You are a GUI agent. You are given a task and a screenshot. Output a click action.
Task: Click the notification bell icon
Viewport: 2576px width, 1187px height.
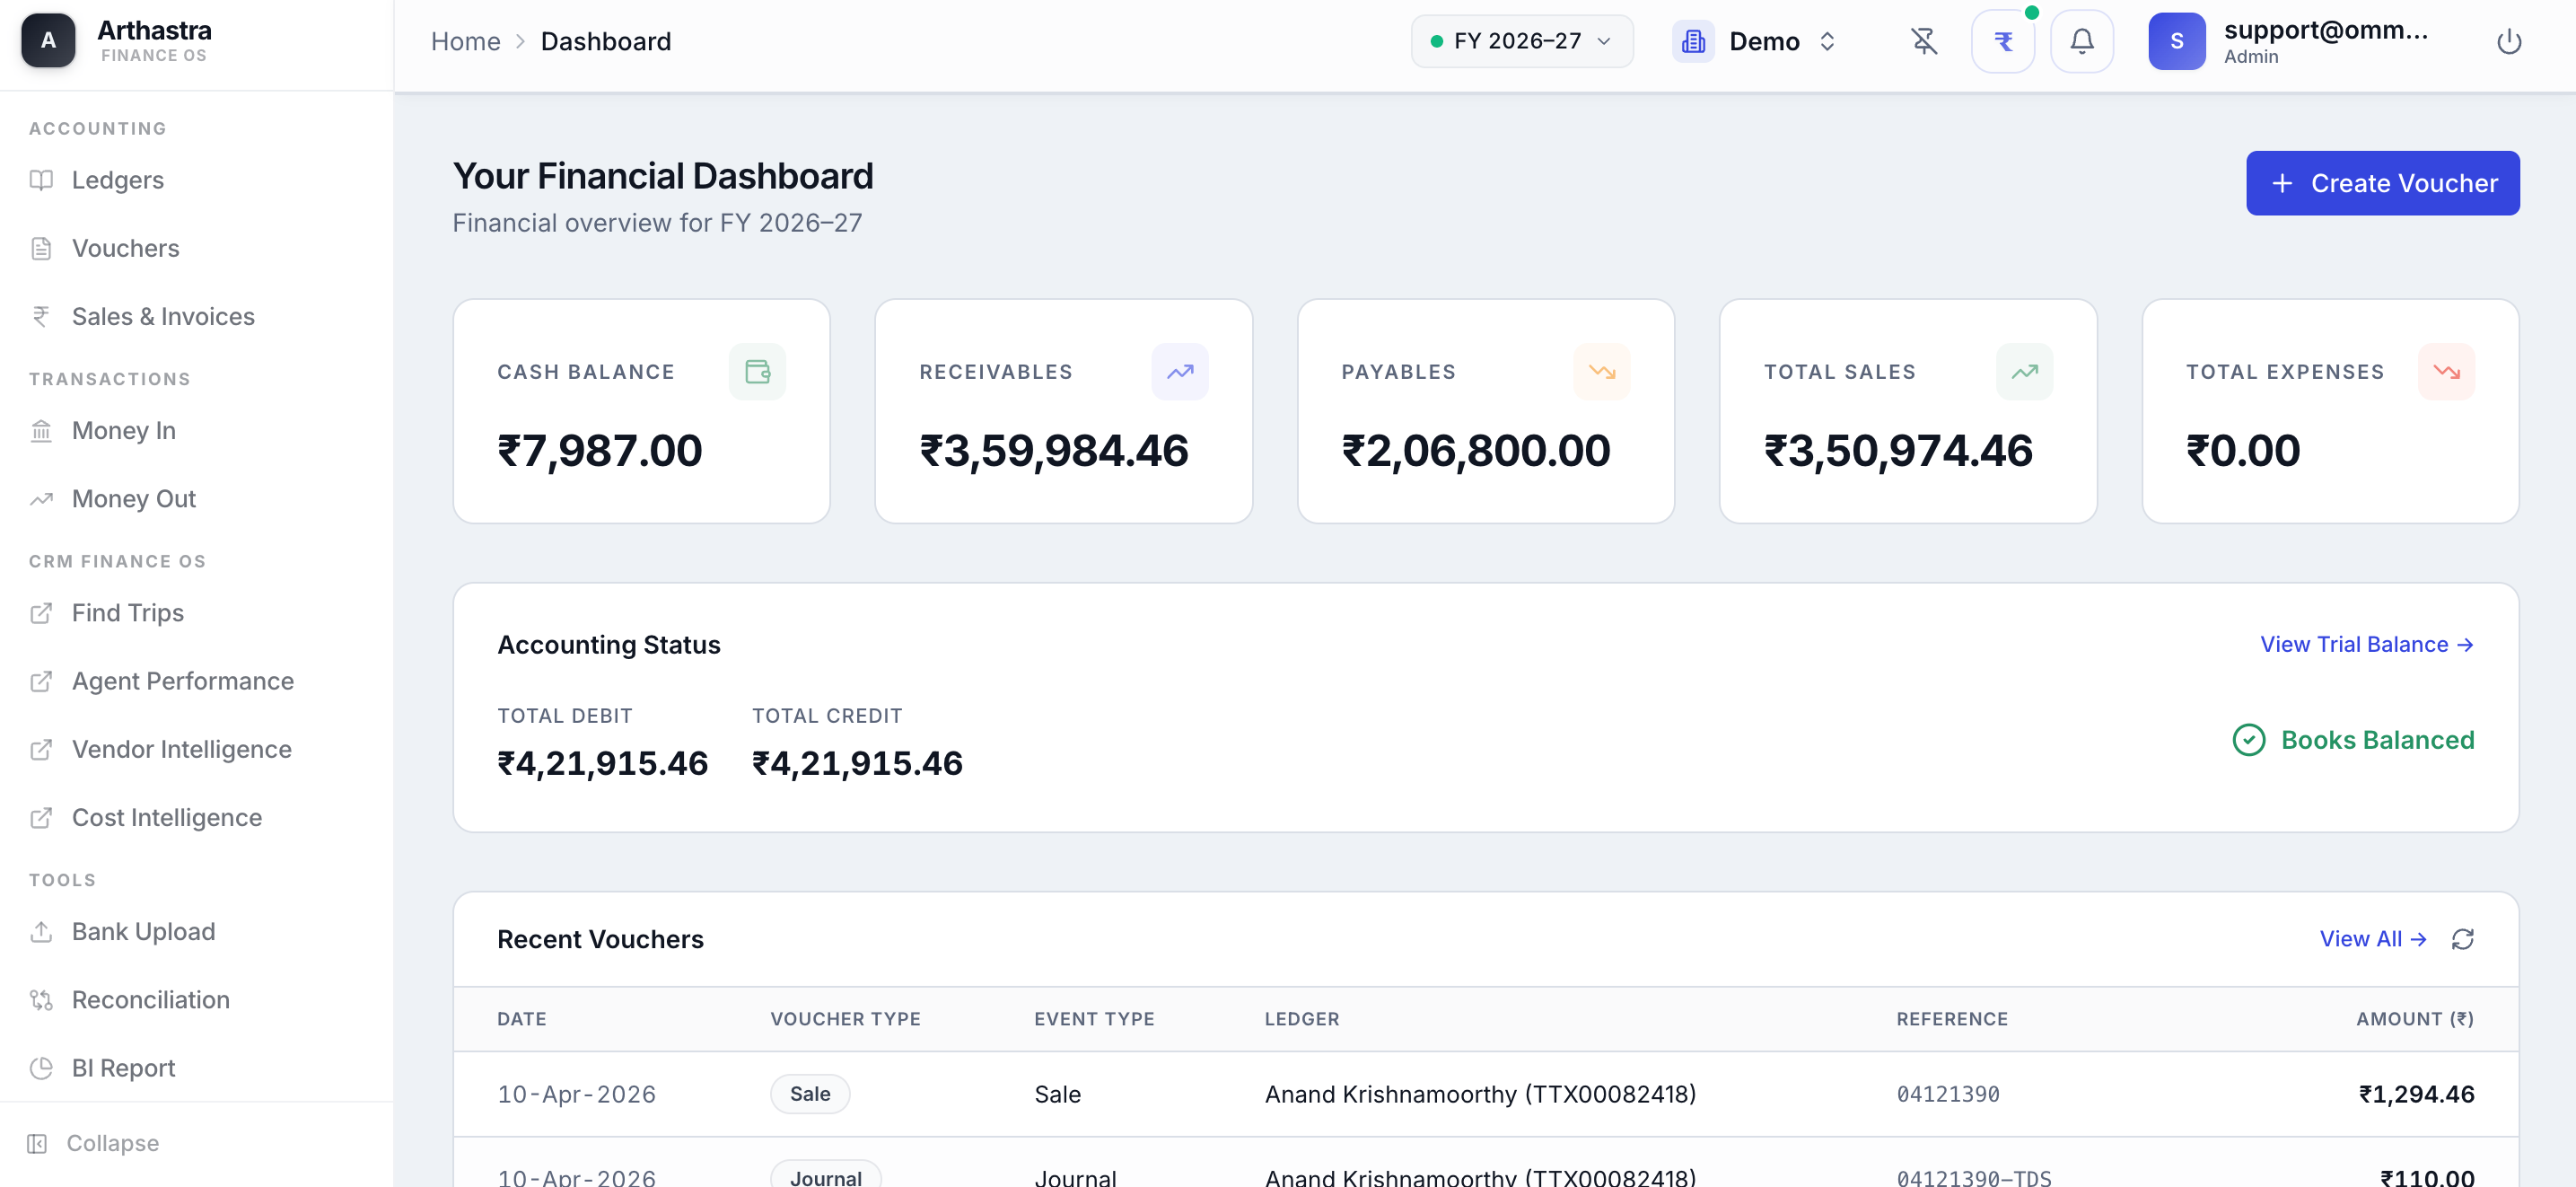(x=2081, y=41)
